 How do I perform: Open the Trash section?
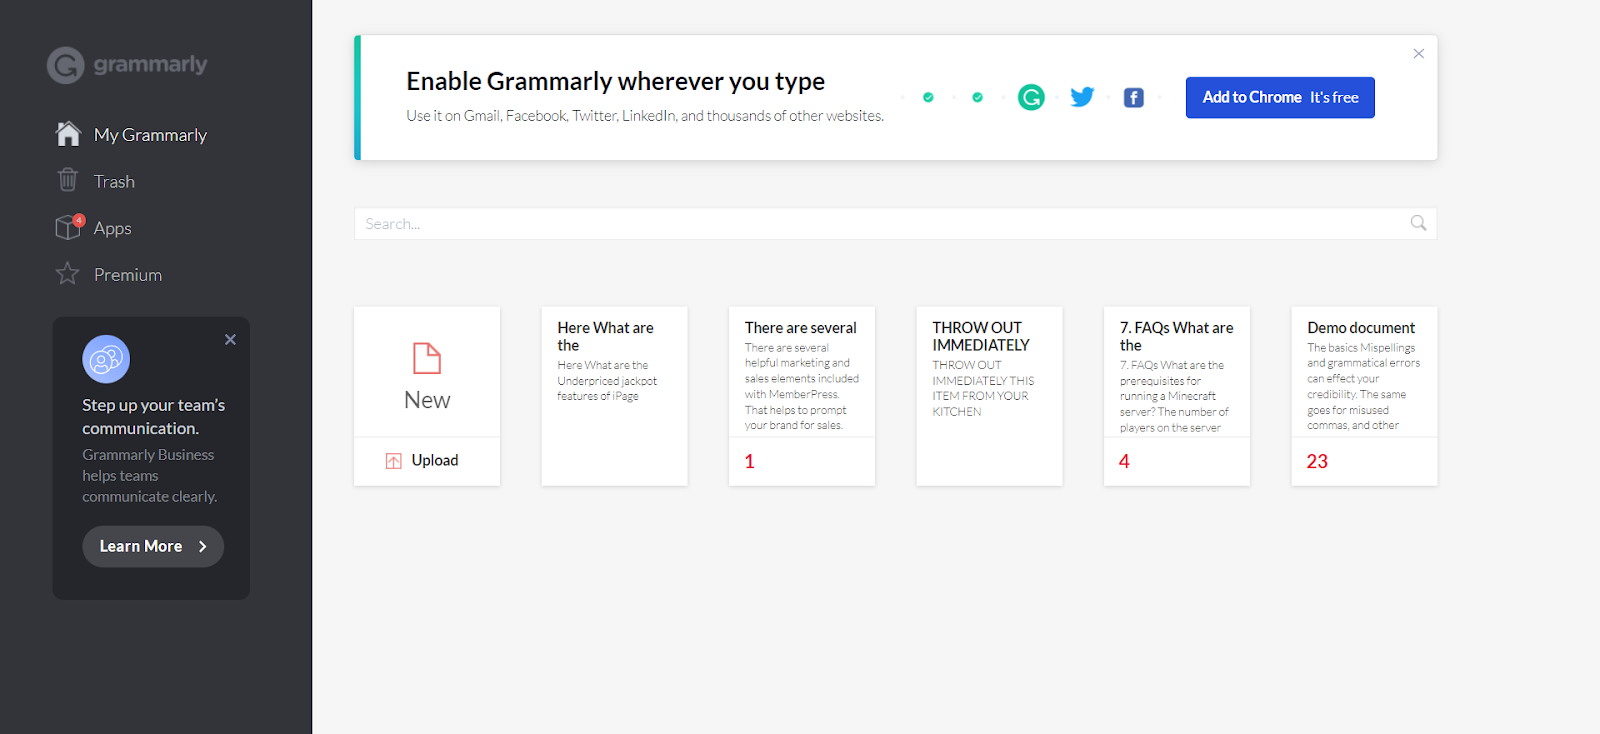click(114, 181)
